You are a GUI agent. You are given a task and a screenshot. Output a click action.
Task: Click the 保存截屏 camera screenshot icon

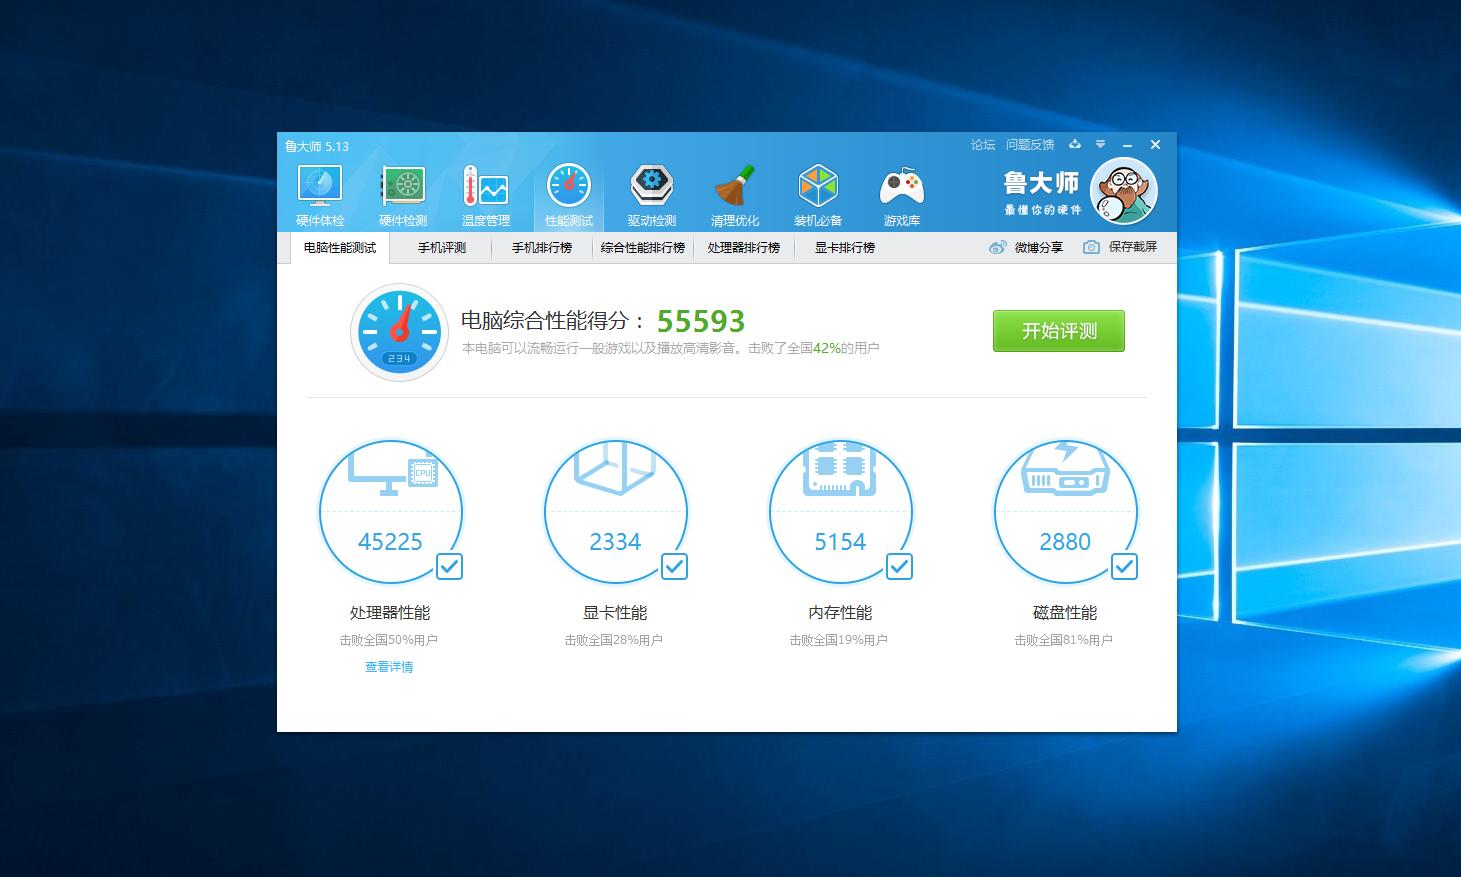(1091, 247)
